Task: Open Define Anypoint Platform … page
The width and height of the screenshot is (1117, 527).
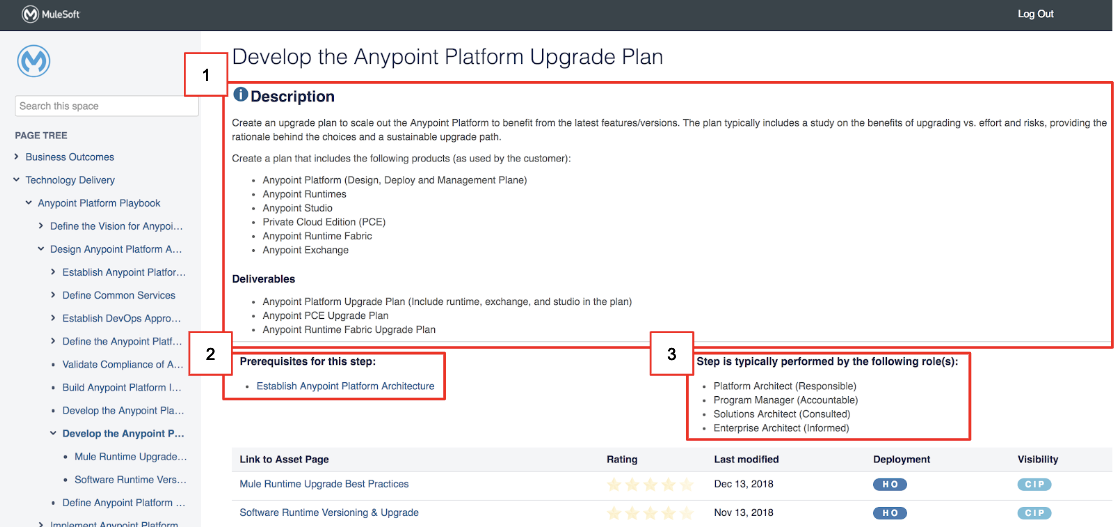Action: (x=124, y=502)
